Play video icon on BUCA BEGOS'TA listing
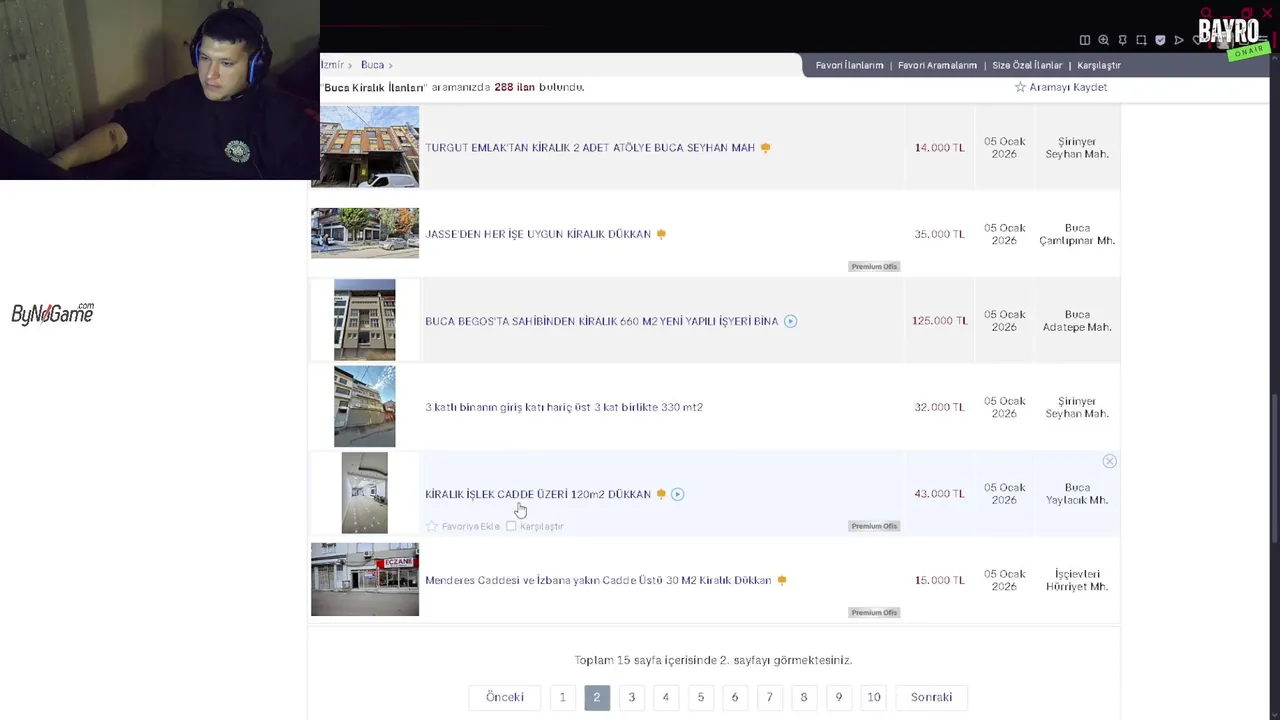The image size is (1280, 720). [790, 321]
